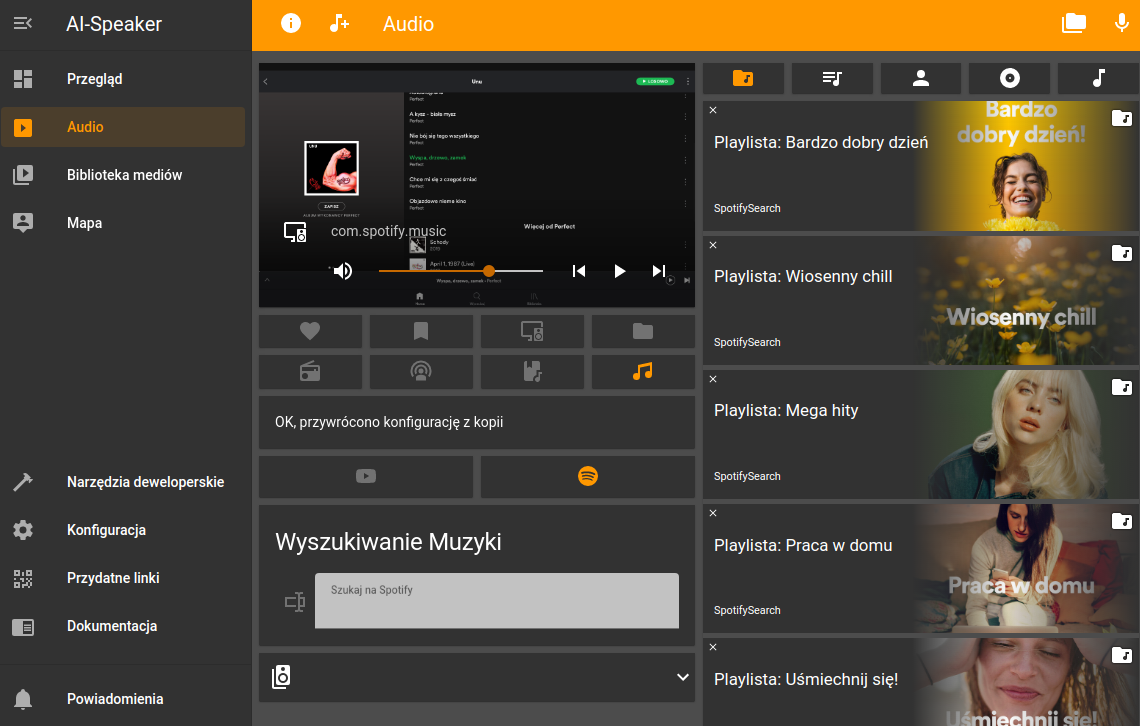Click music folder icon on Praca w domu

click(1122, 521)
